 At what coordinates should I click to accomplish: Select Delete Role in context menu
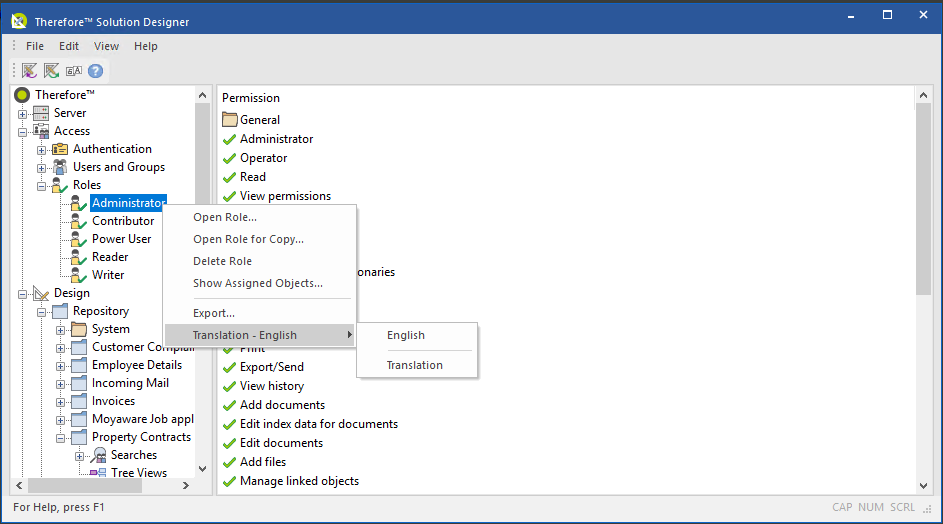point(260,261)
